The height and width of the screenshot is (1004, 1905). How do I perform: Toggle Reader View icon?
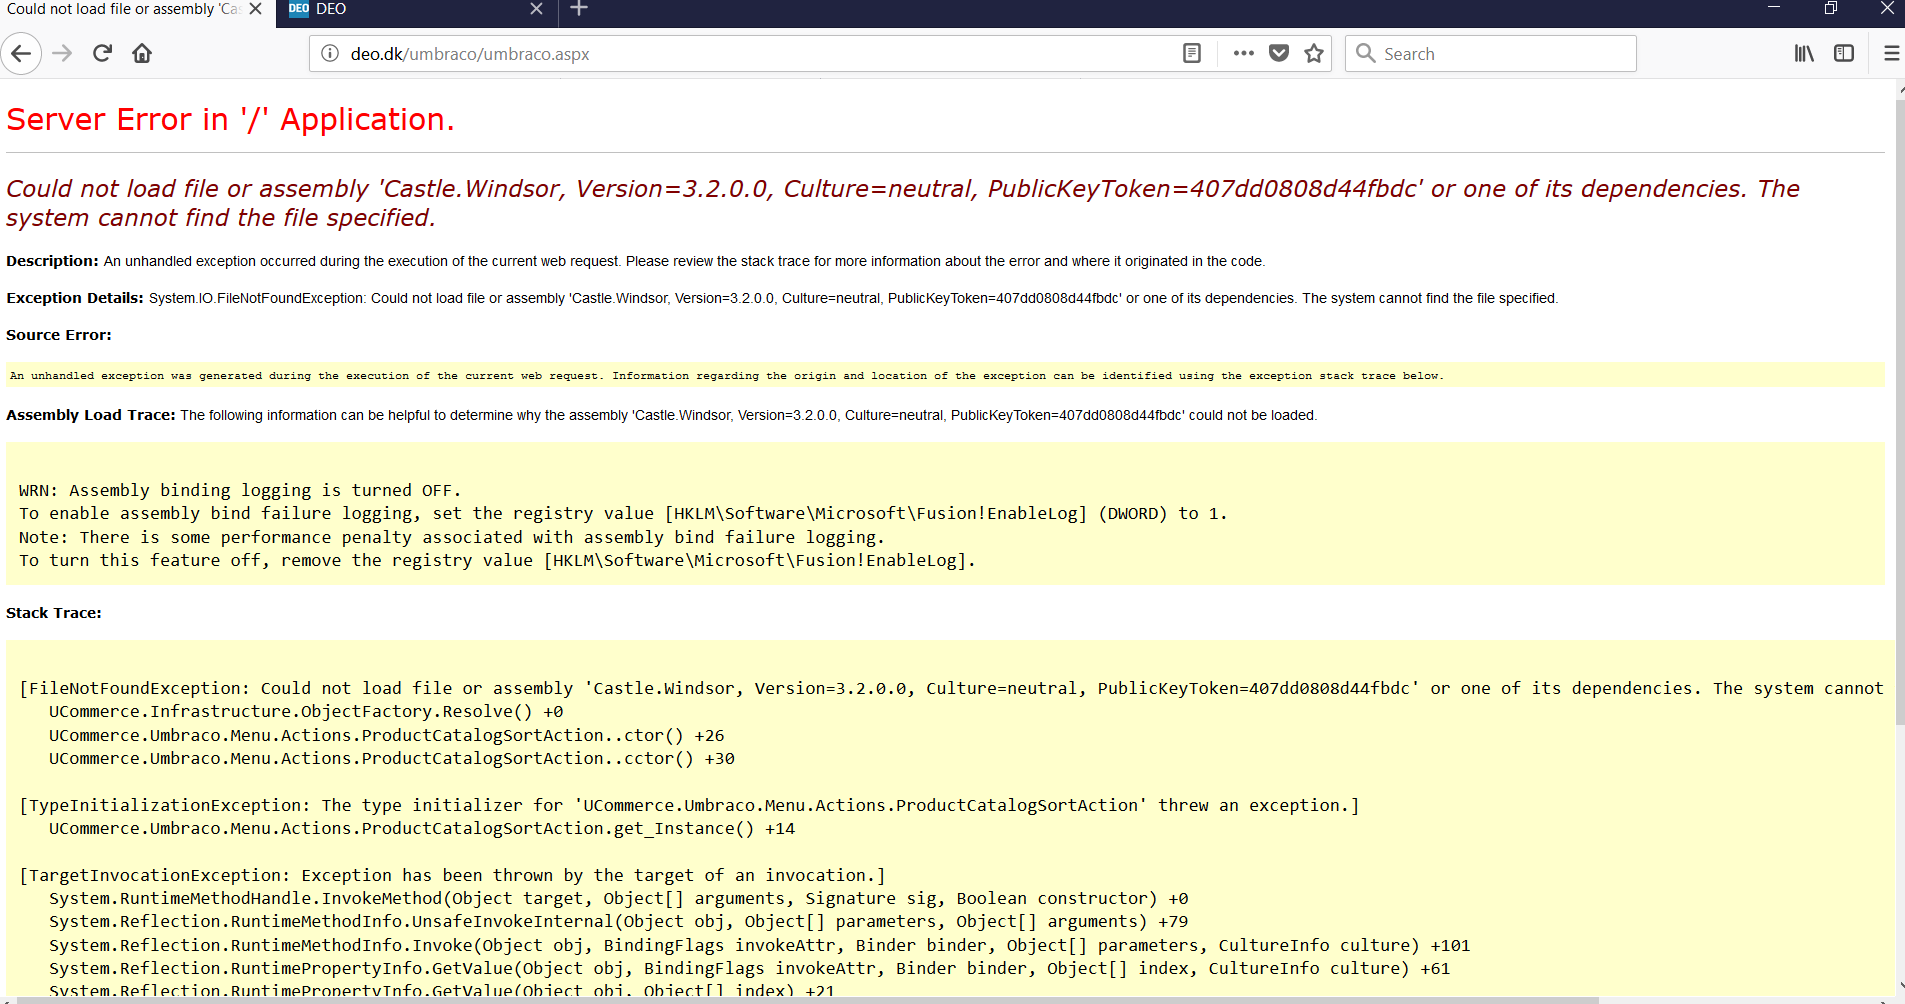(x=1192, y=54)
